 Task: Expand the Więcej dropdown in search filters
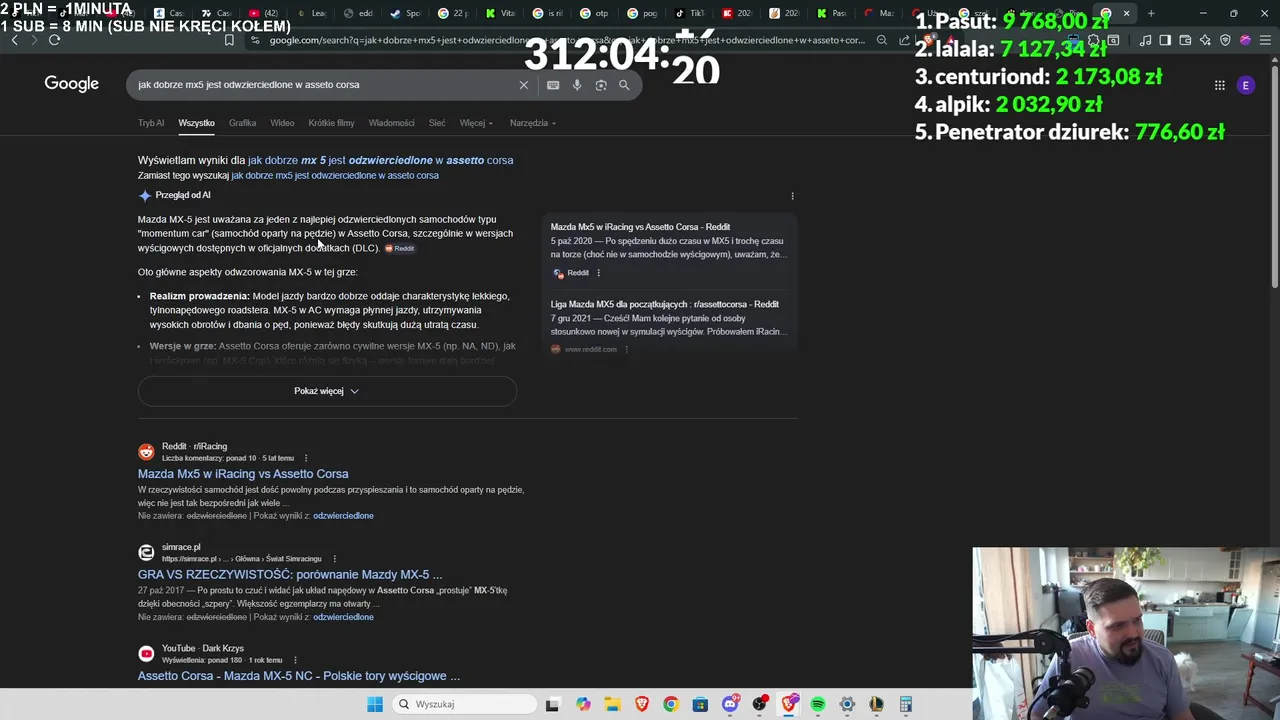coord(476,123)
